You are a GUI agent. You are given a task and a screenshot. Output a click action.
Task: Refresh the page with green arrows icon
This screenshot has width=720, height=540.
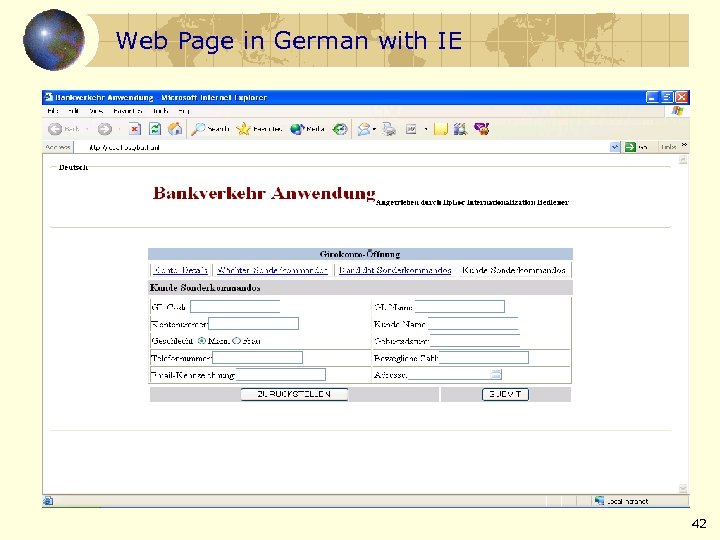pos(155,129)
